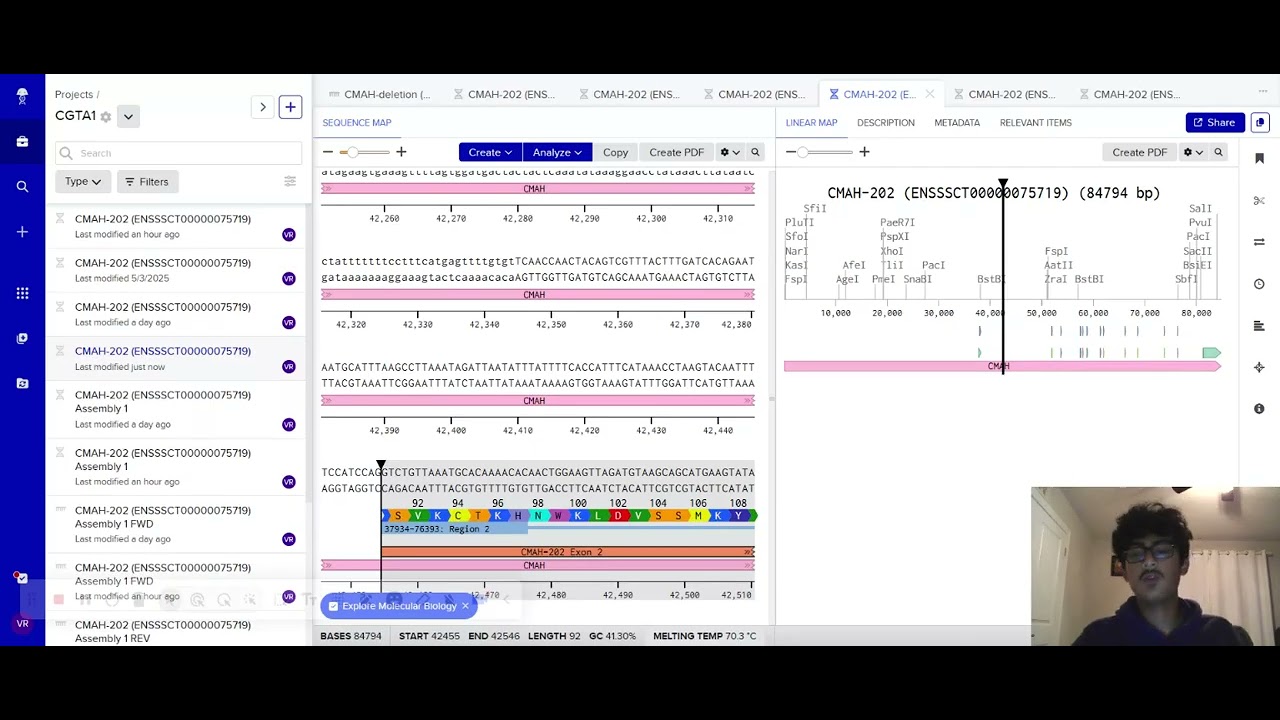Click the project Search input field
The height and width of the screenshot is (720, 1280).
(x=178, y=153)
